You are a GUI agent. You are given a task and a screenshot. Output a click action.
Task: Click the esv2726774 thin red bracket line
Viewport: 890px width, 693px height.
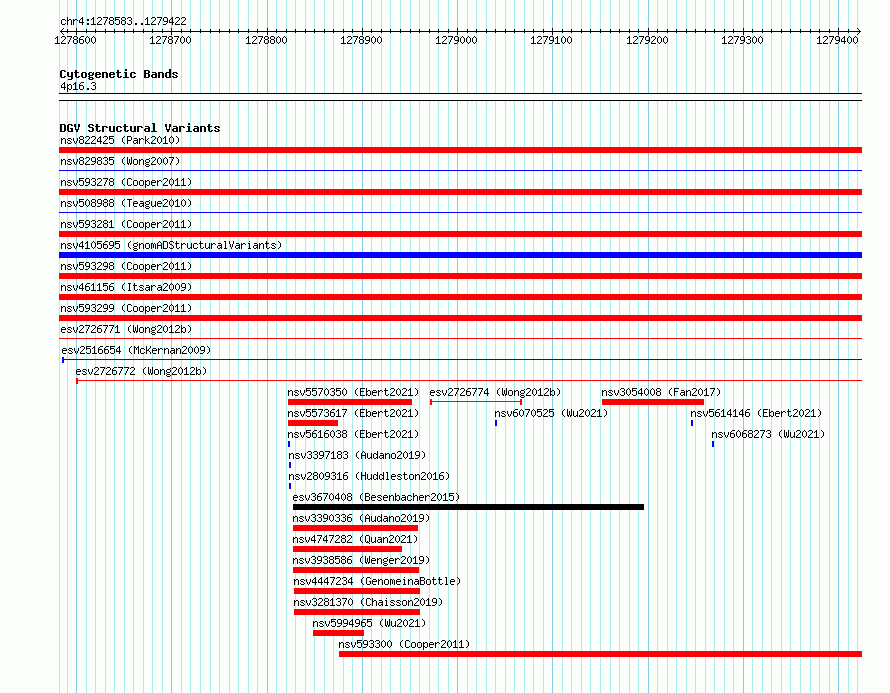pos(476,402)
